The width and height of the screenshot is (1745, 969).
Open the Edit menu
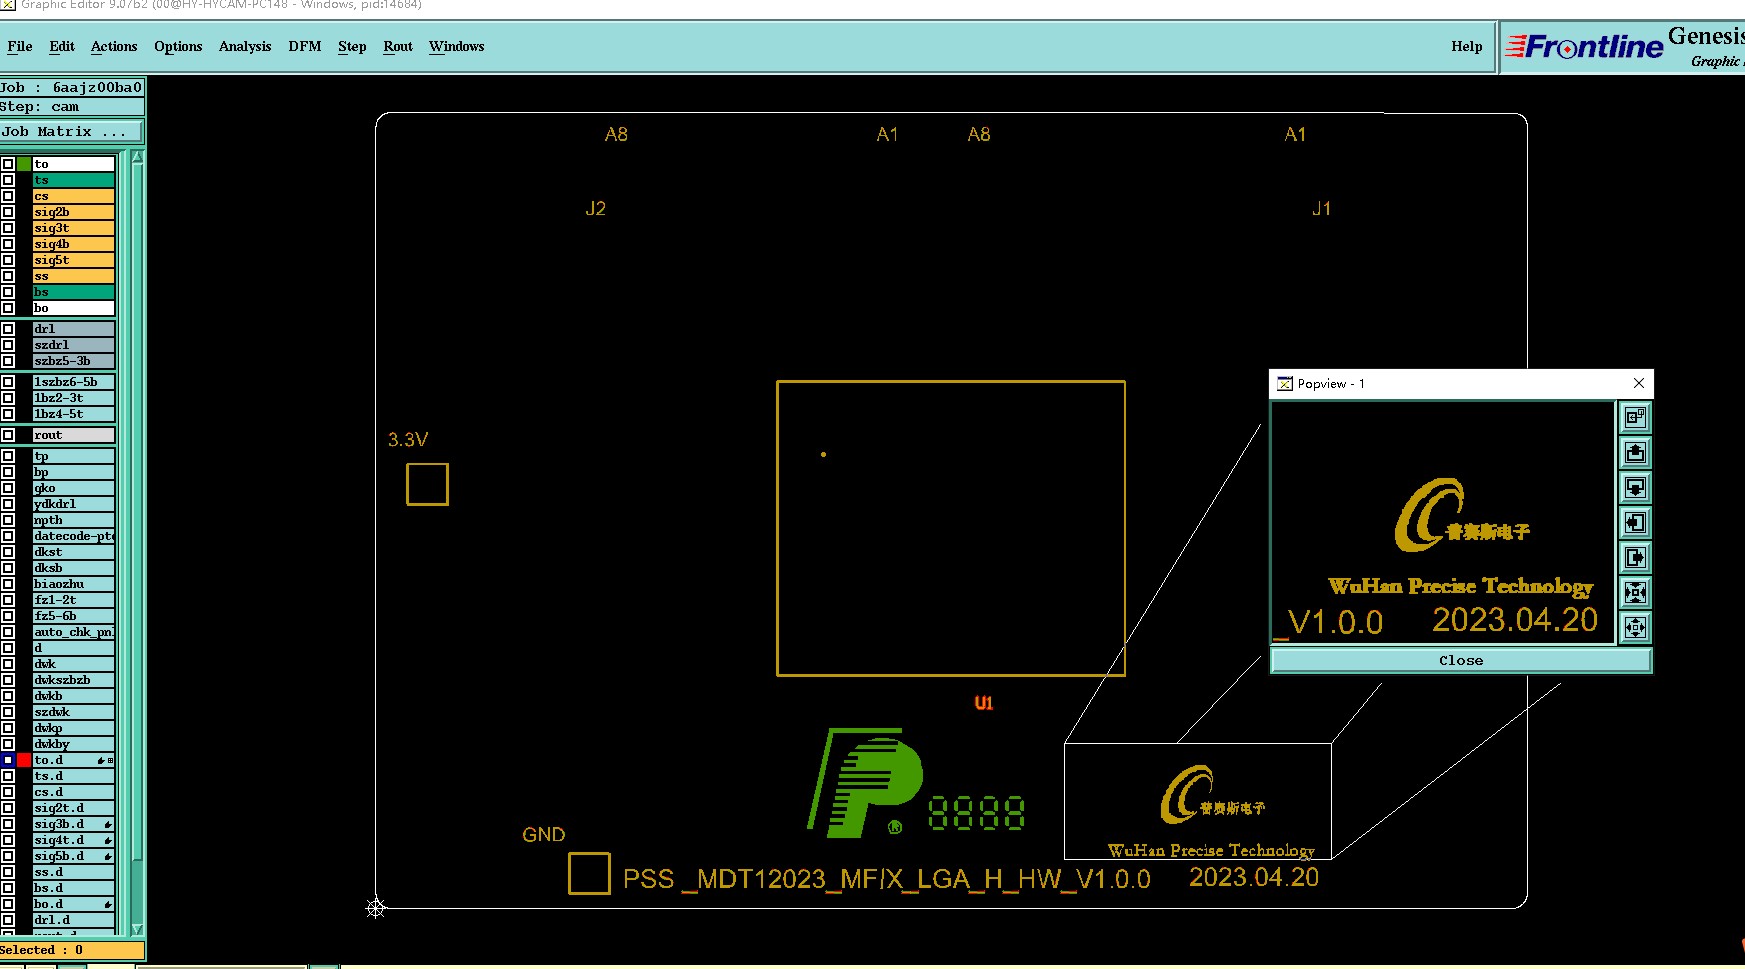coord(62,46)
